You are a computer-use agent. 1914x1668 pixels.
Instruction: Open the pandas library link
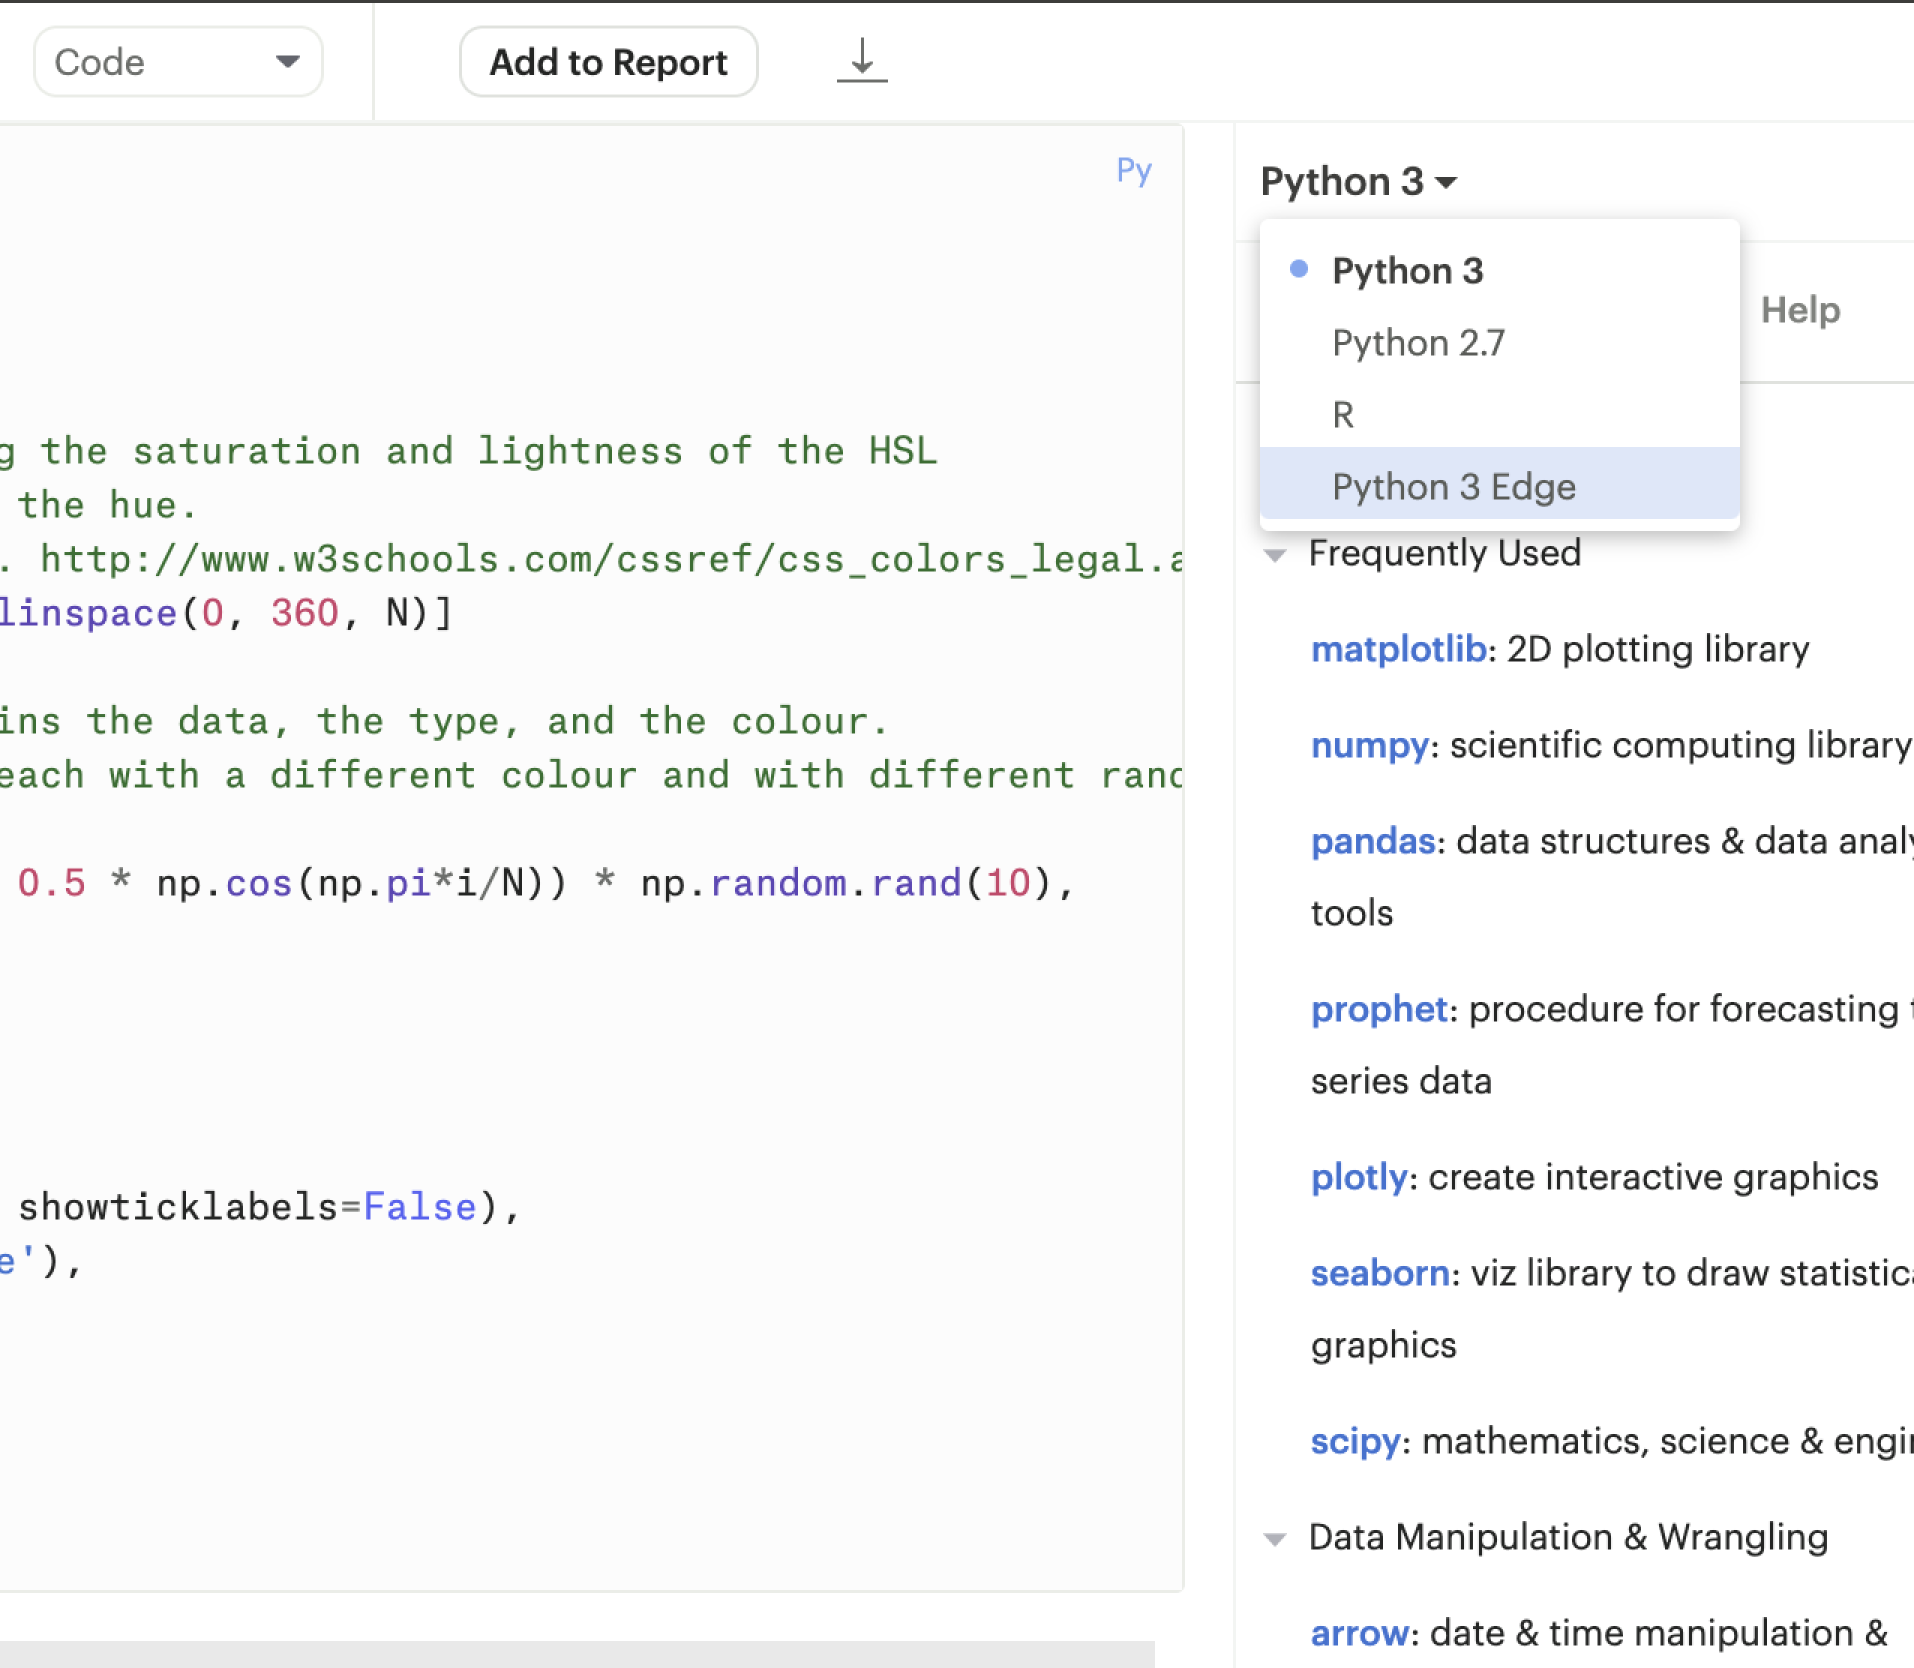(1373, 841)
